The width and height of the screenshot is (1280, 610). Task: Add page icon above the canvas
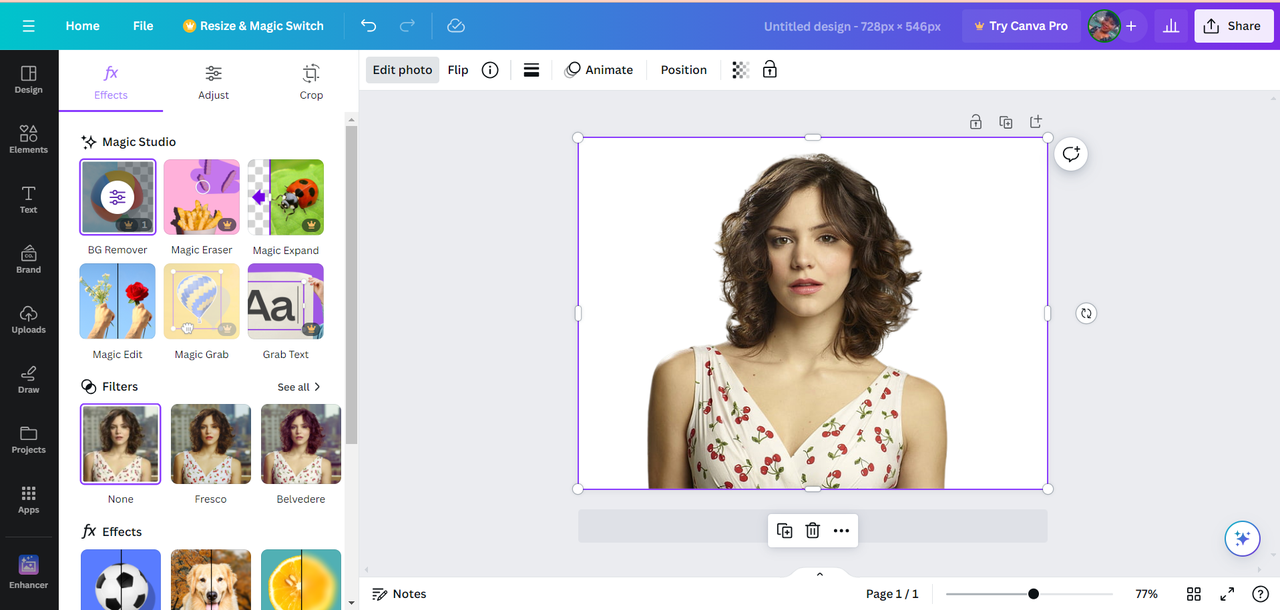1036,122
